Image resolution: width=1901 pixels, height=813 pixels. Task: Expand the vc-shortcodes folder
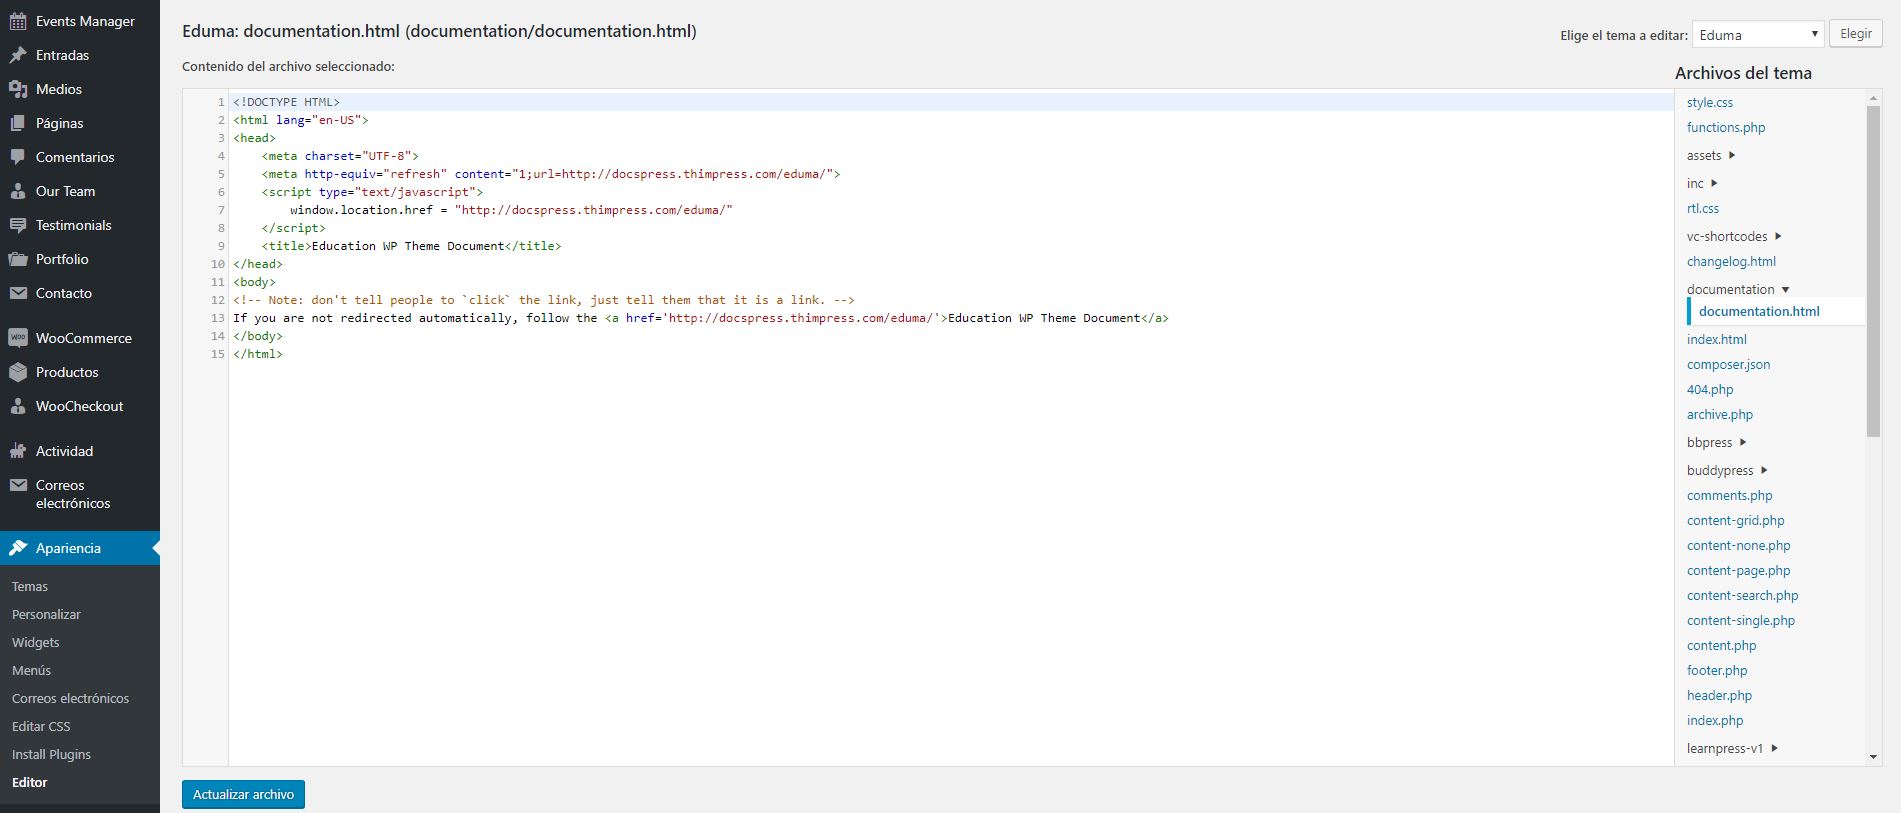[1734, 236]
